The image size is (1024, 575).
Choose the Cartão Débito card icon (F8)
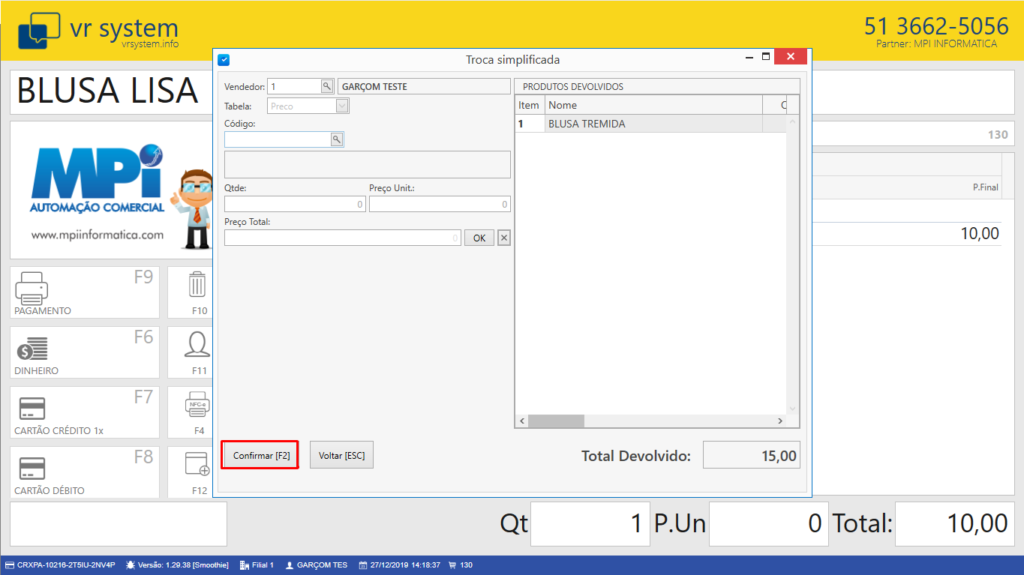point(32,468)
